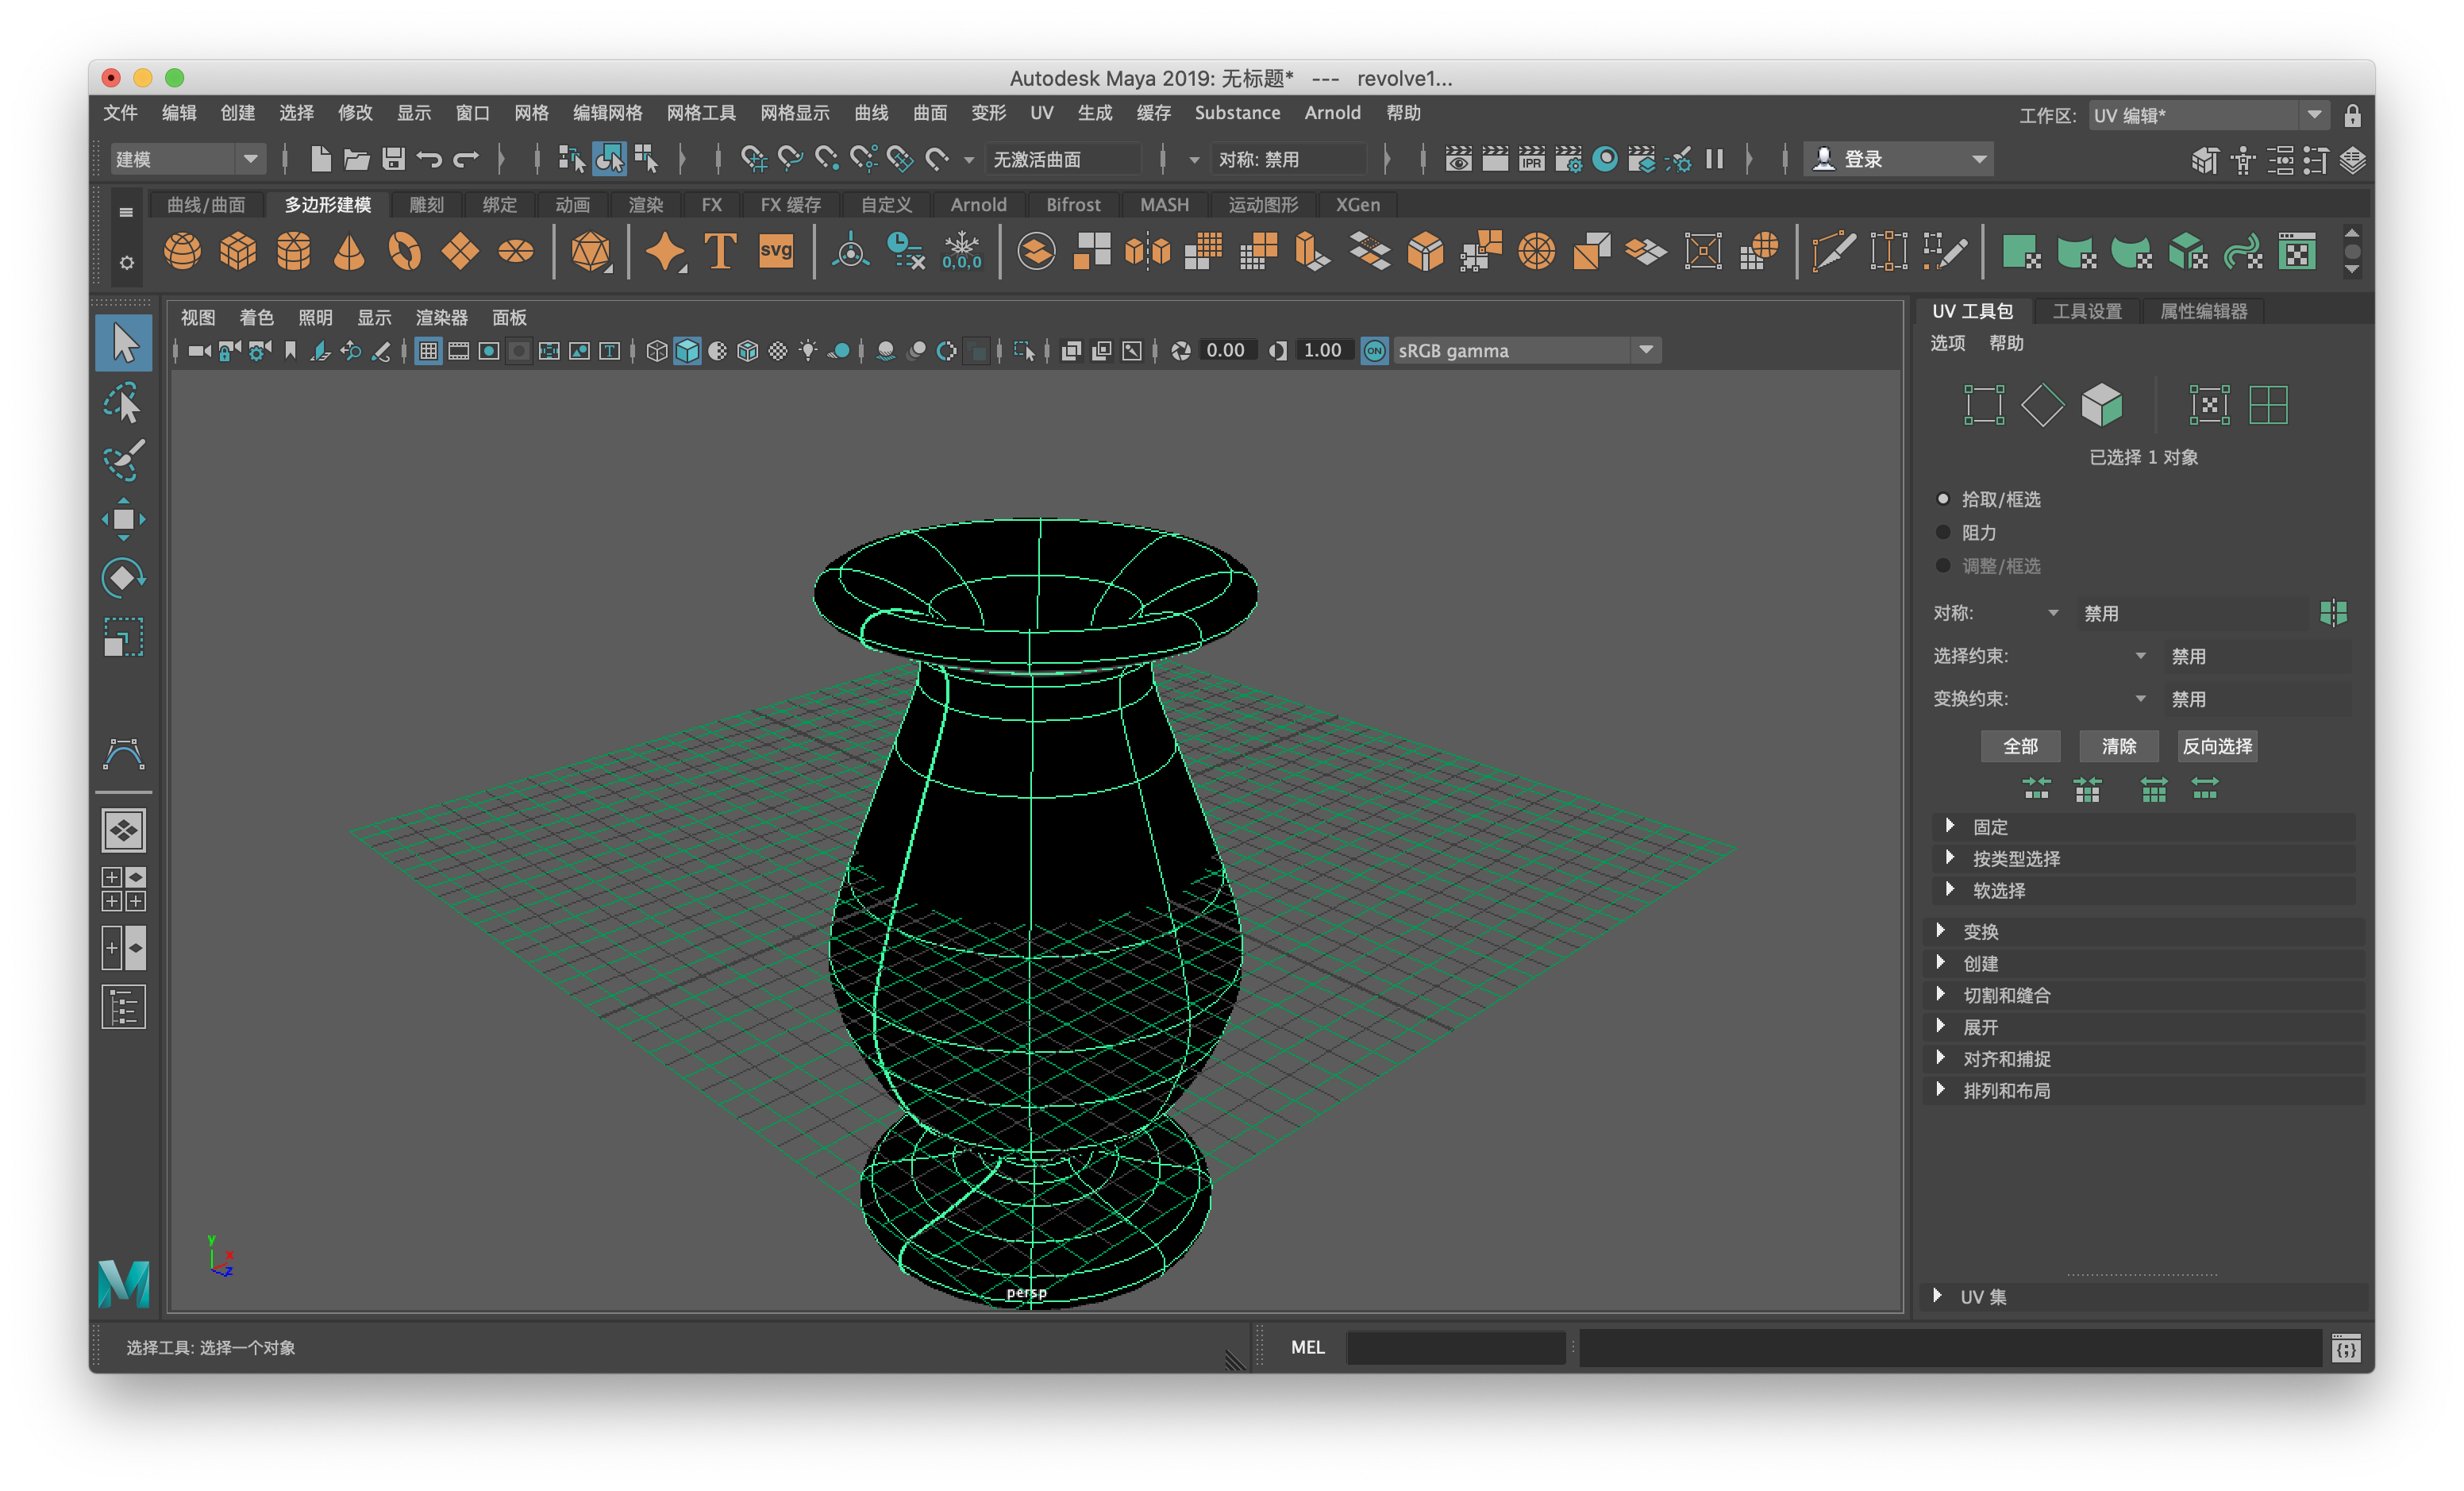2464x1491 pixels.
Task: Activate the Lasso select tool
Action: pyautogui.click(x=124, y=403)
